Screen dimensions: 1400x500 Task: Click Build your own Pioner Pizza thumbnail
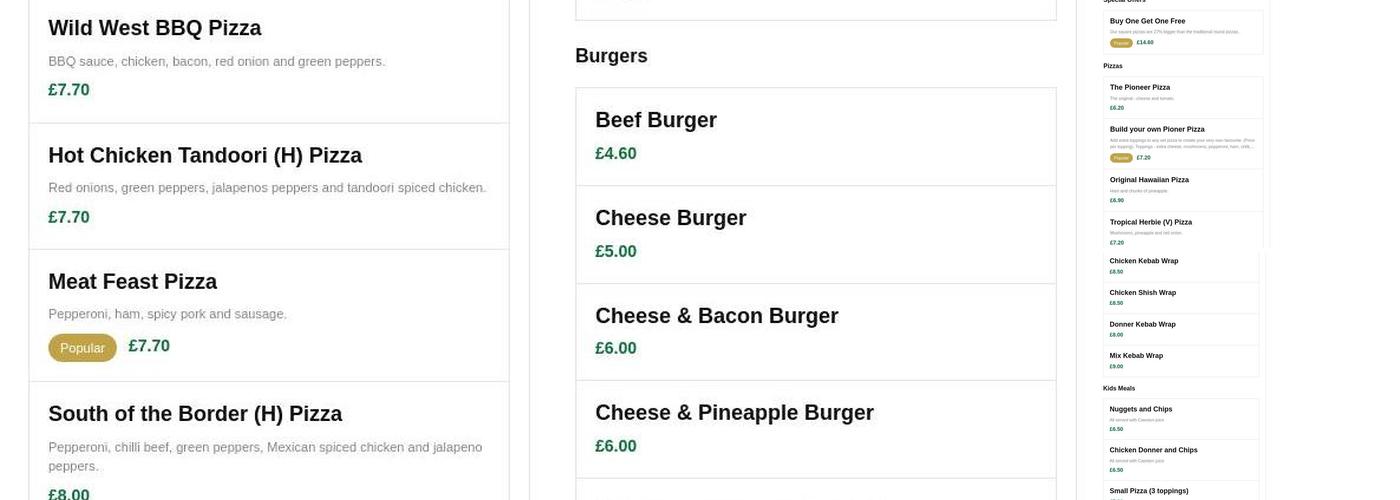[1157, 130]
